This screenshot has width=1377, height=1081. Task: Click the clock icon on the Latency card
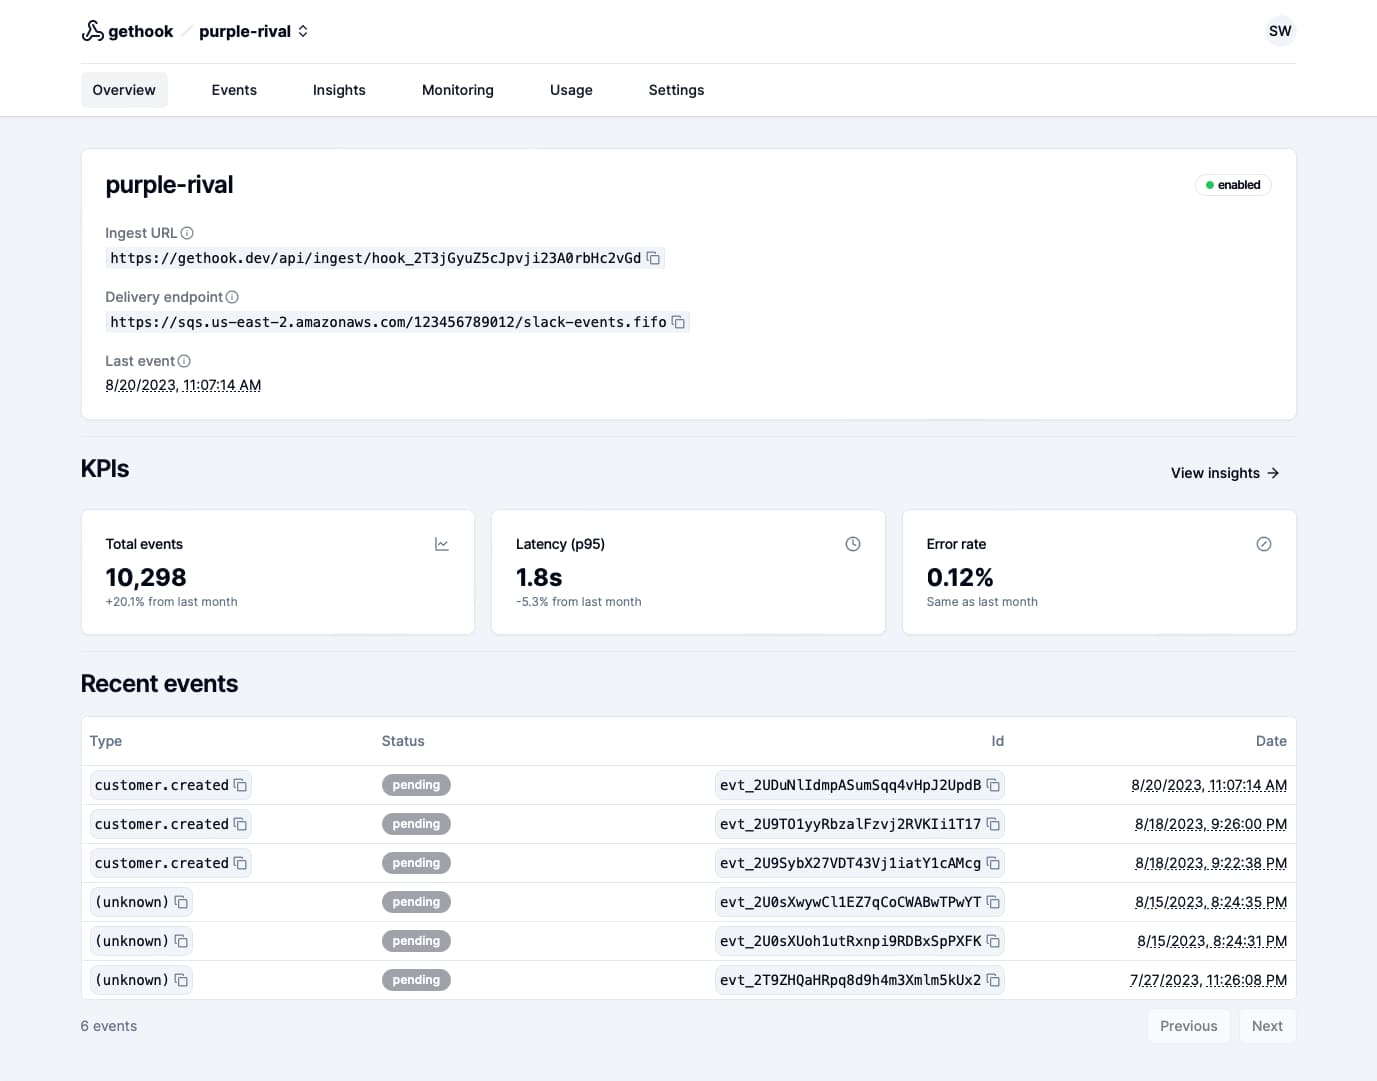[853, 544]
